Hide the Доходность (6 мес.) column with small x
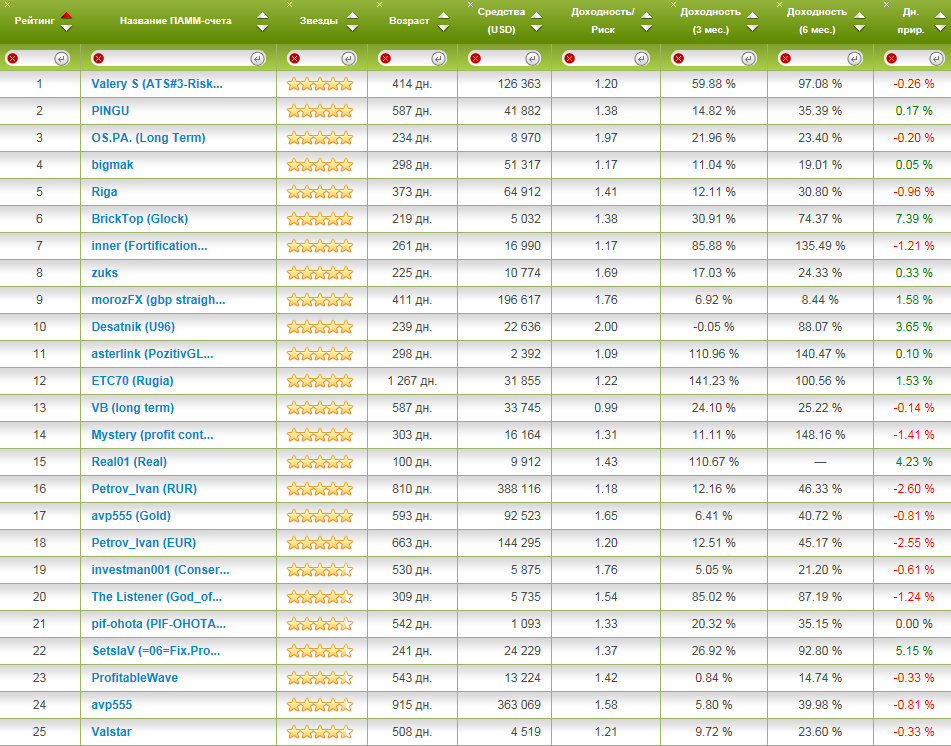951x746 pixels. click(x=780, y=4)
